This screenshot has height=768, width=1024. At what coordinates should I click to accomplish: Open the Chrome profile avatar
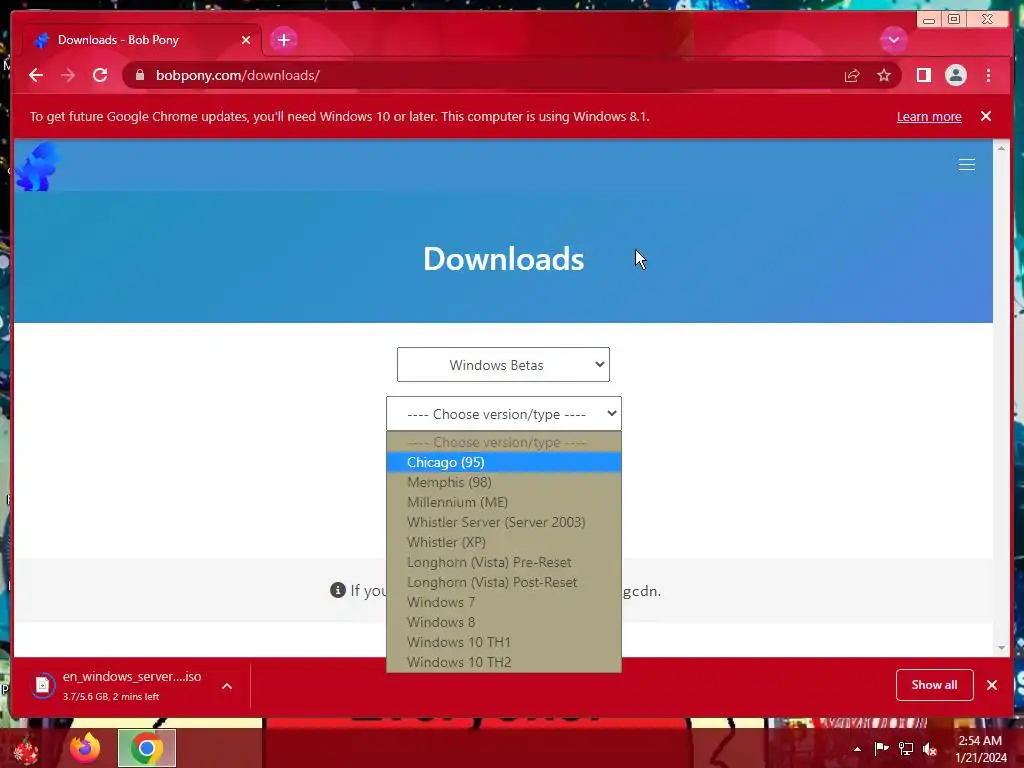955,75
